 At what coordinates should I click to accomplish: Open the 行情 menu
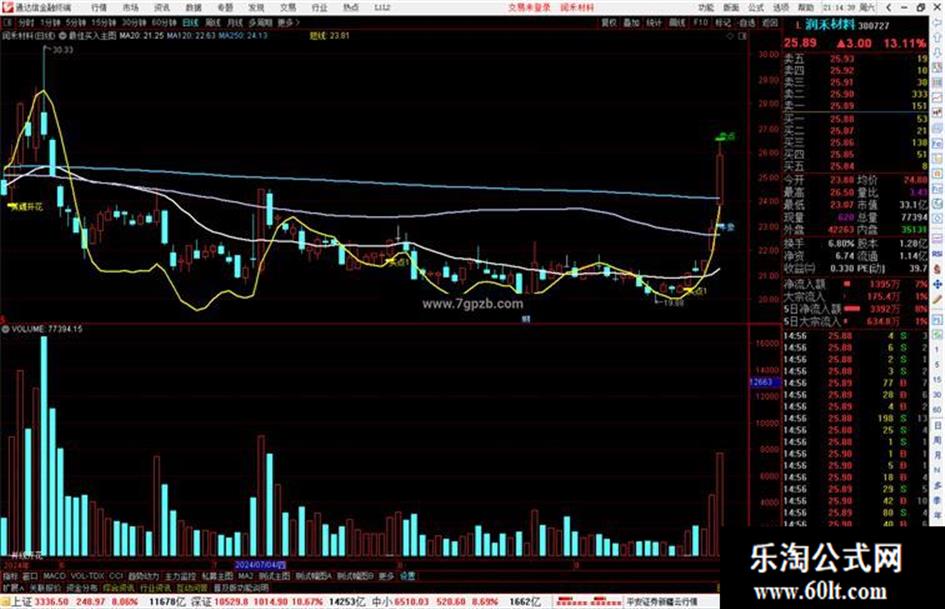click(x=99, y=7)
